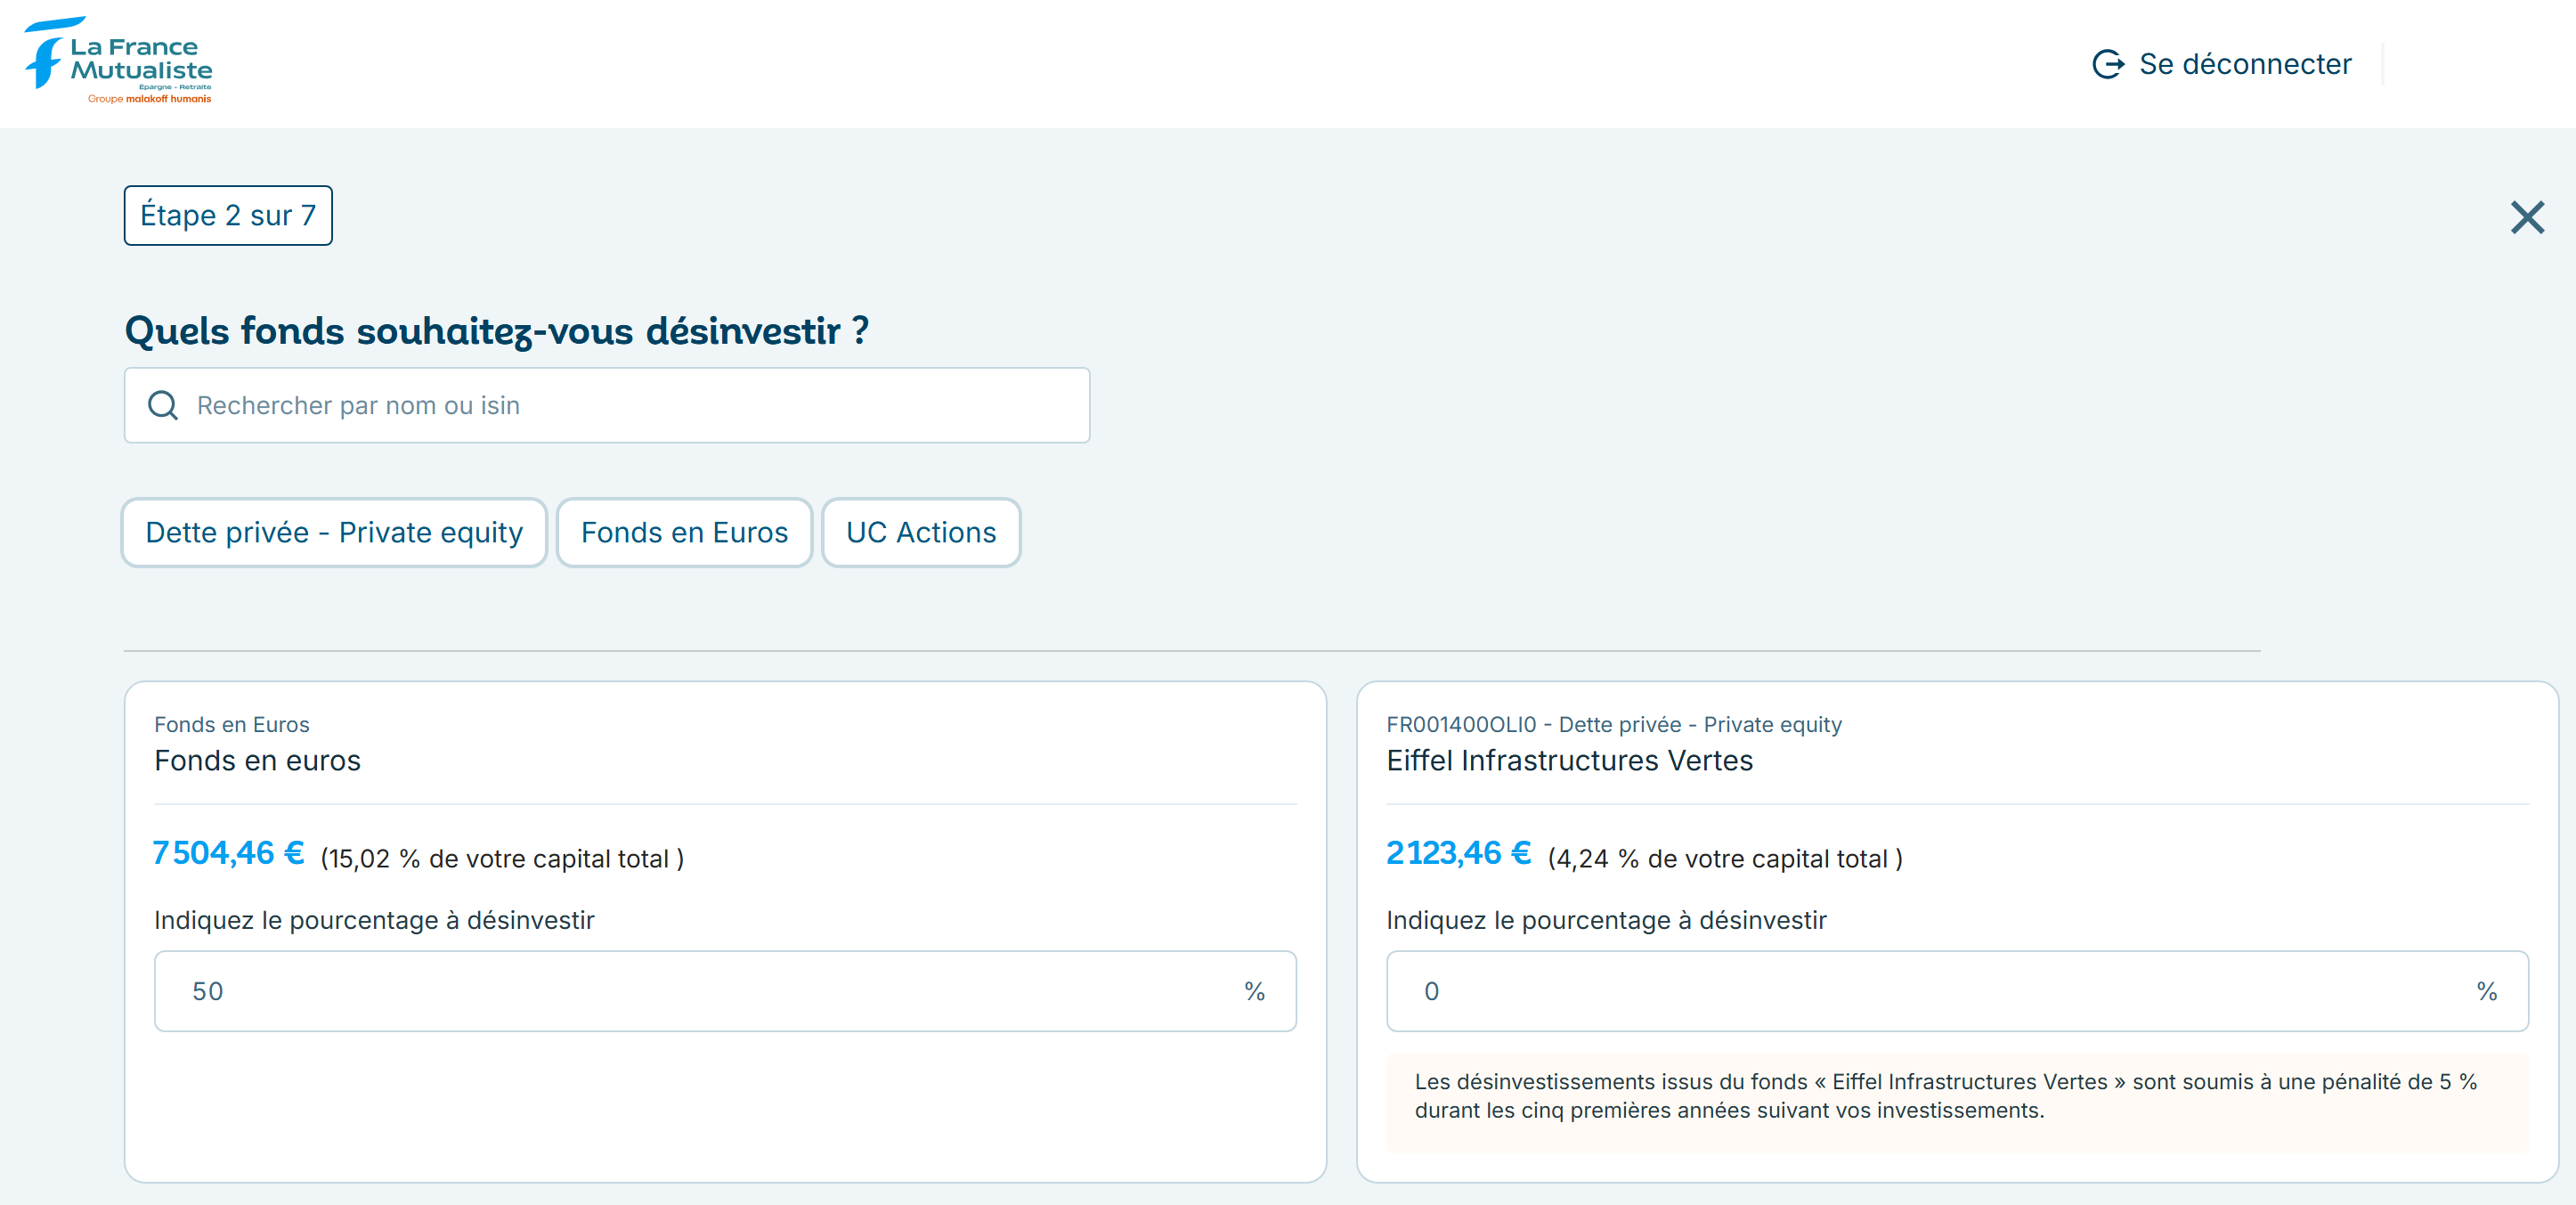This screenshot has width=2576, height=1205.
Task: Click the 2 123,46 € amount
Action: [1457, 853]
